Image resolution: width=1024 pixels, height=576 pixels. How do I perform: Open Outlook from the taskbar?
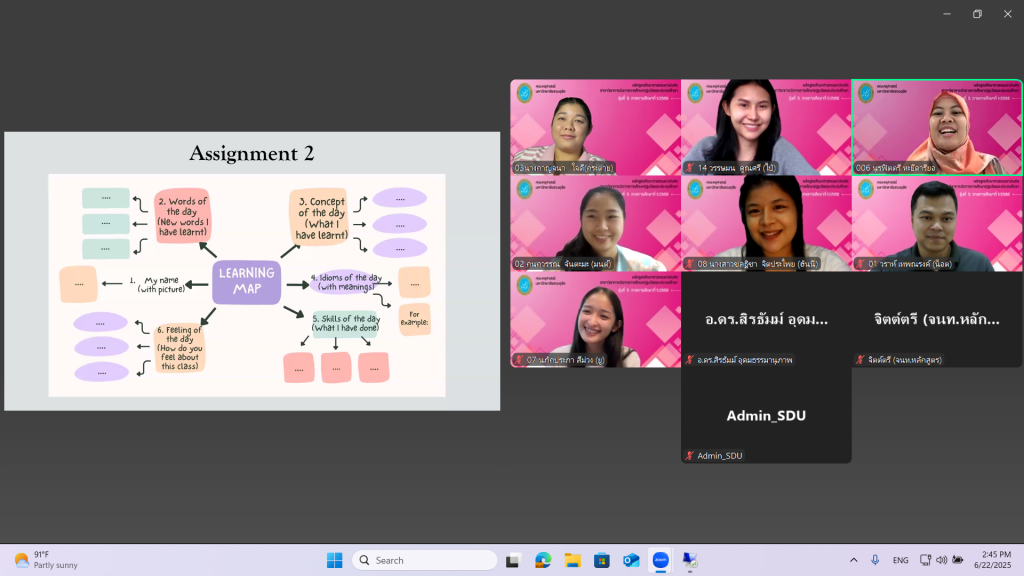click(x=631, y=560)
